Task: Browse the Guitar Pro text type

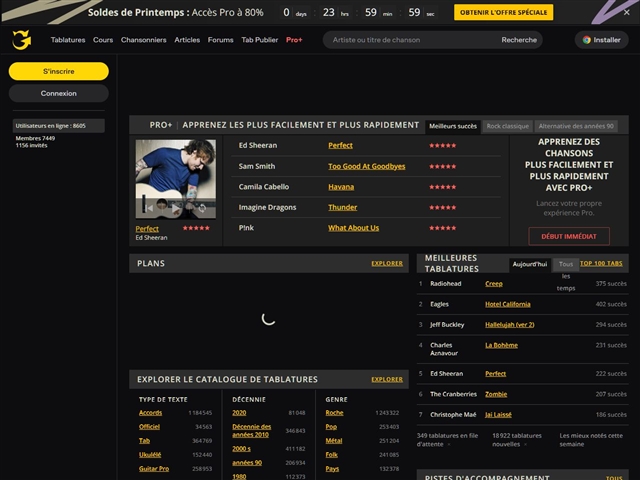Action: click(x=154, y=469)
